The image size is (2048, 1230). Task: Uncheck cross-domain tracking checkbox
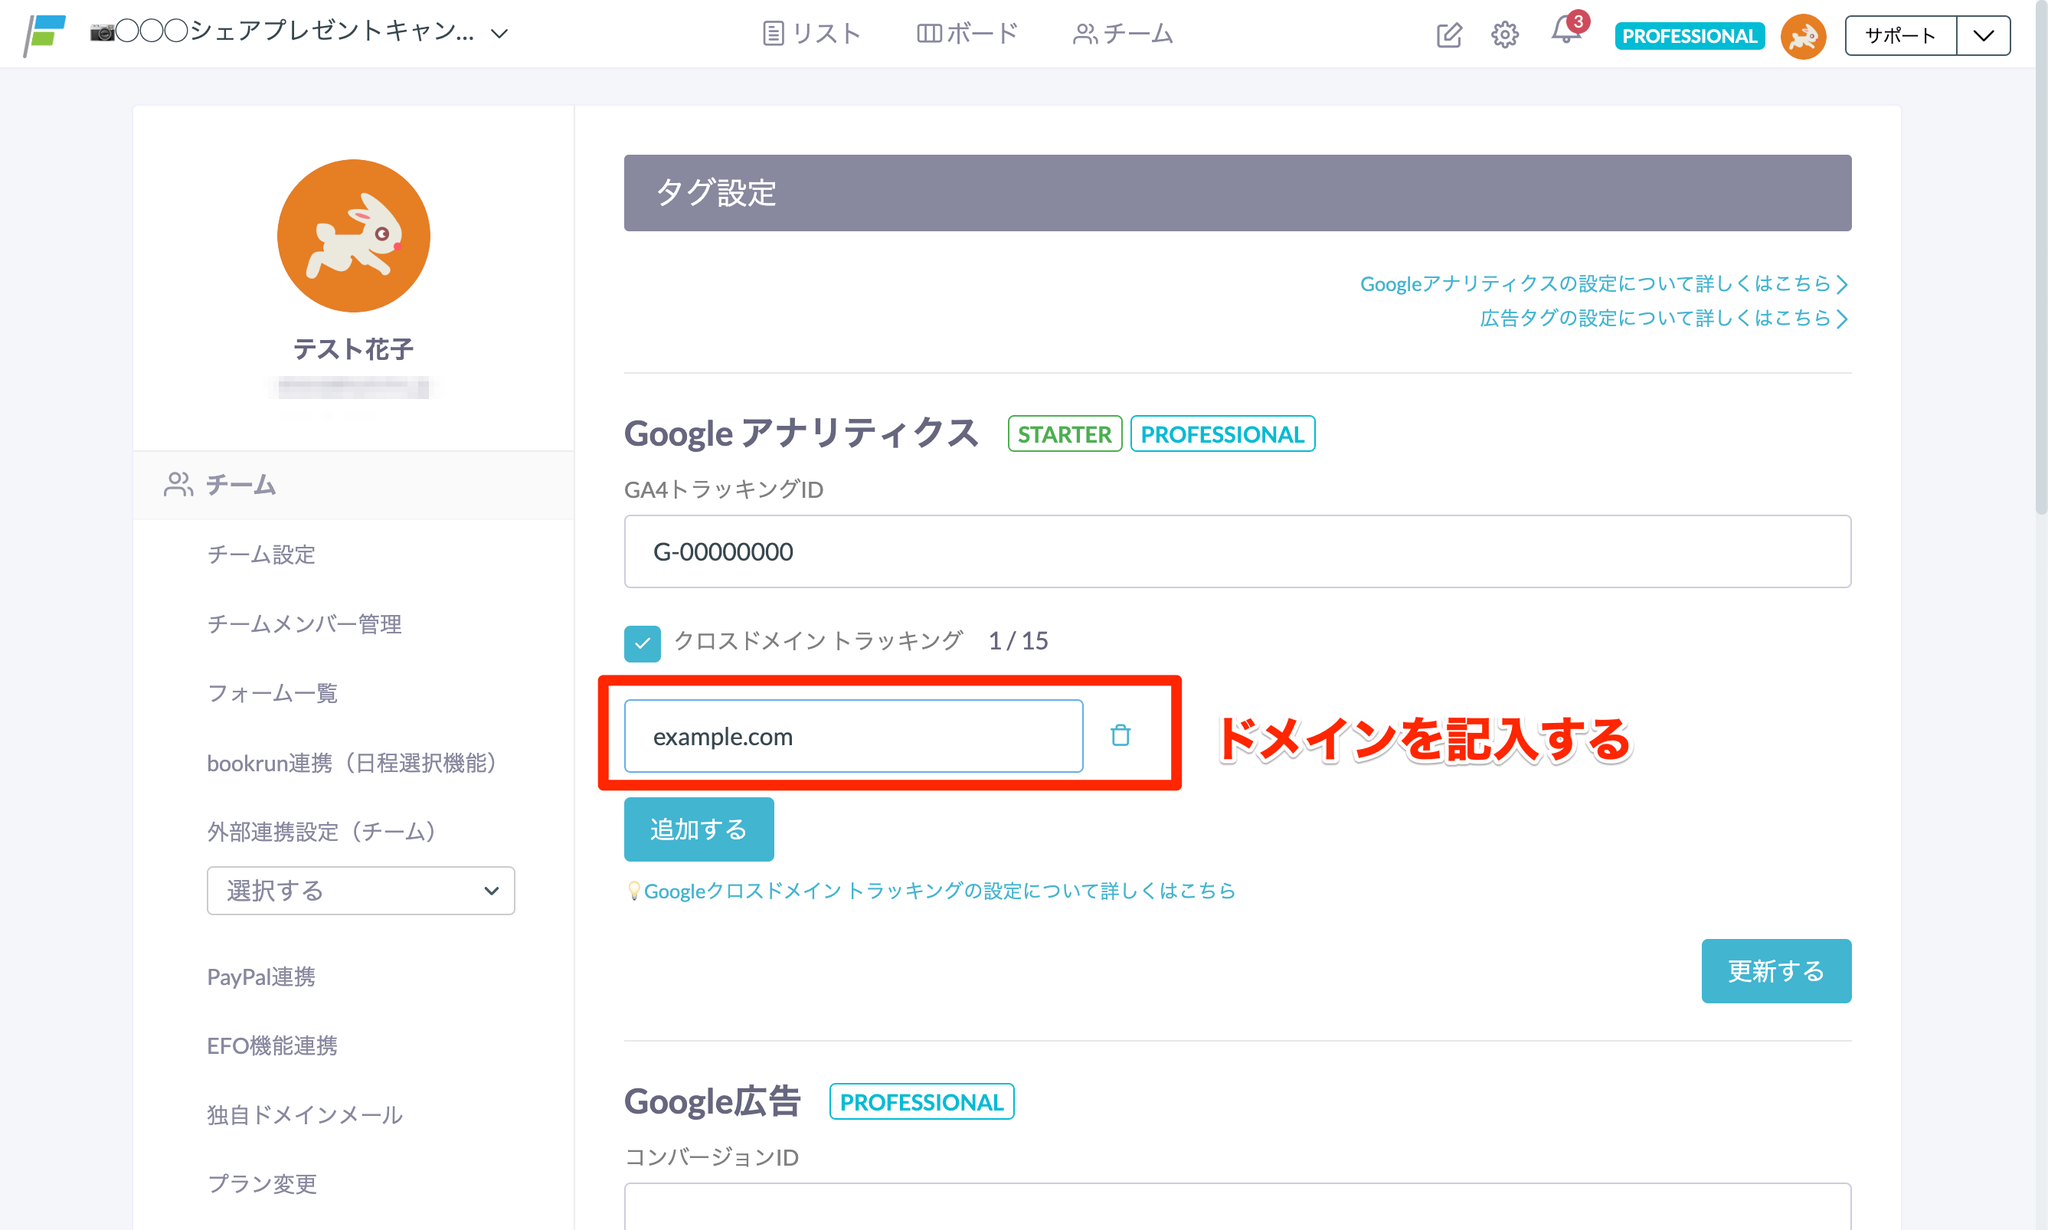[x=642, y=643]
